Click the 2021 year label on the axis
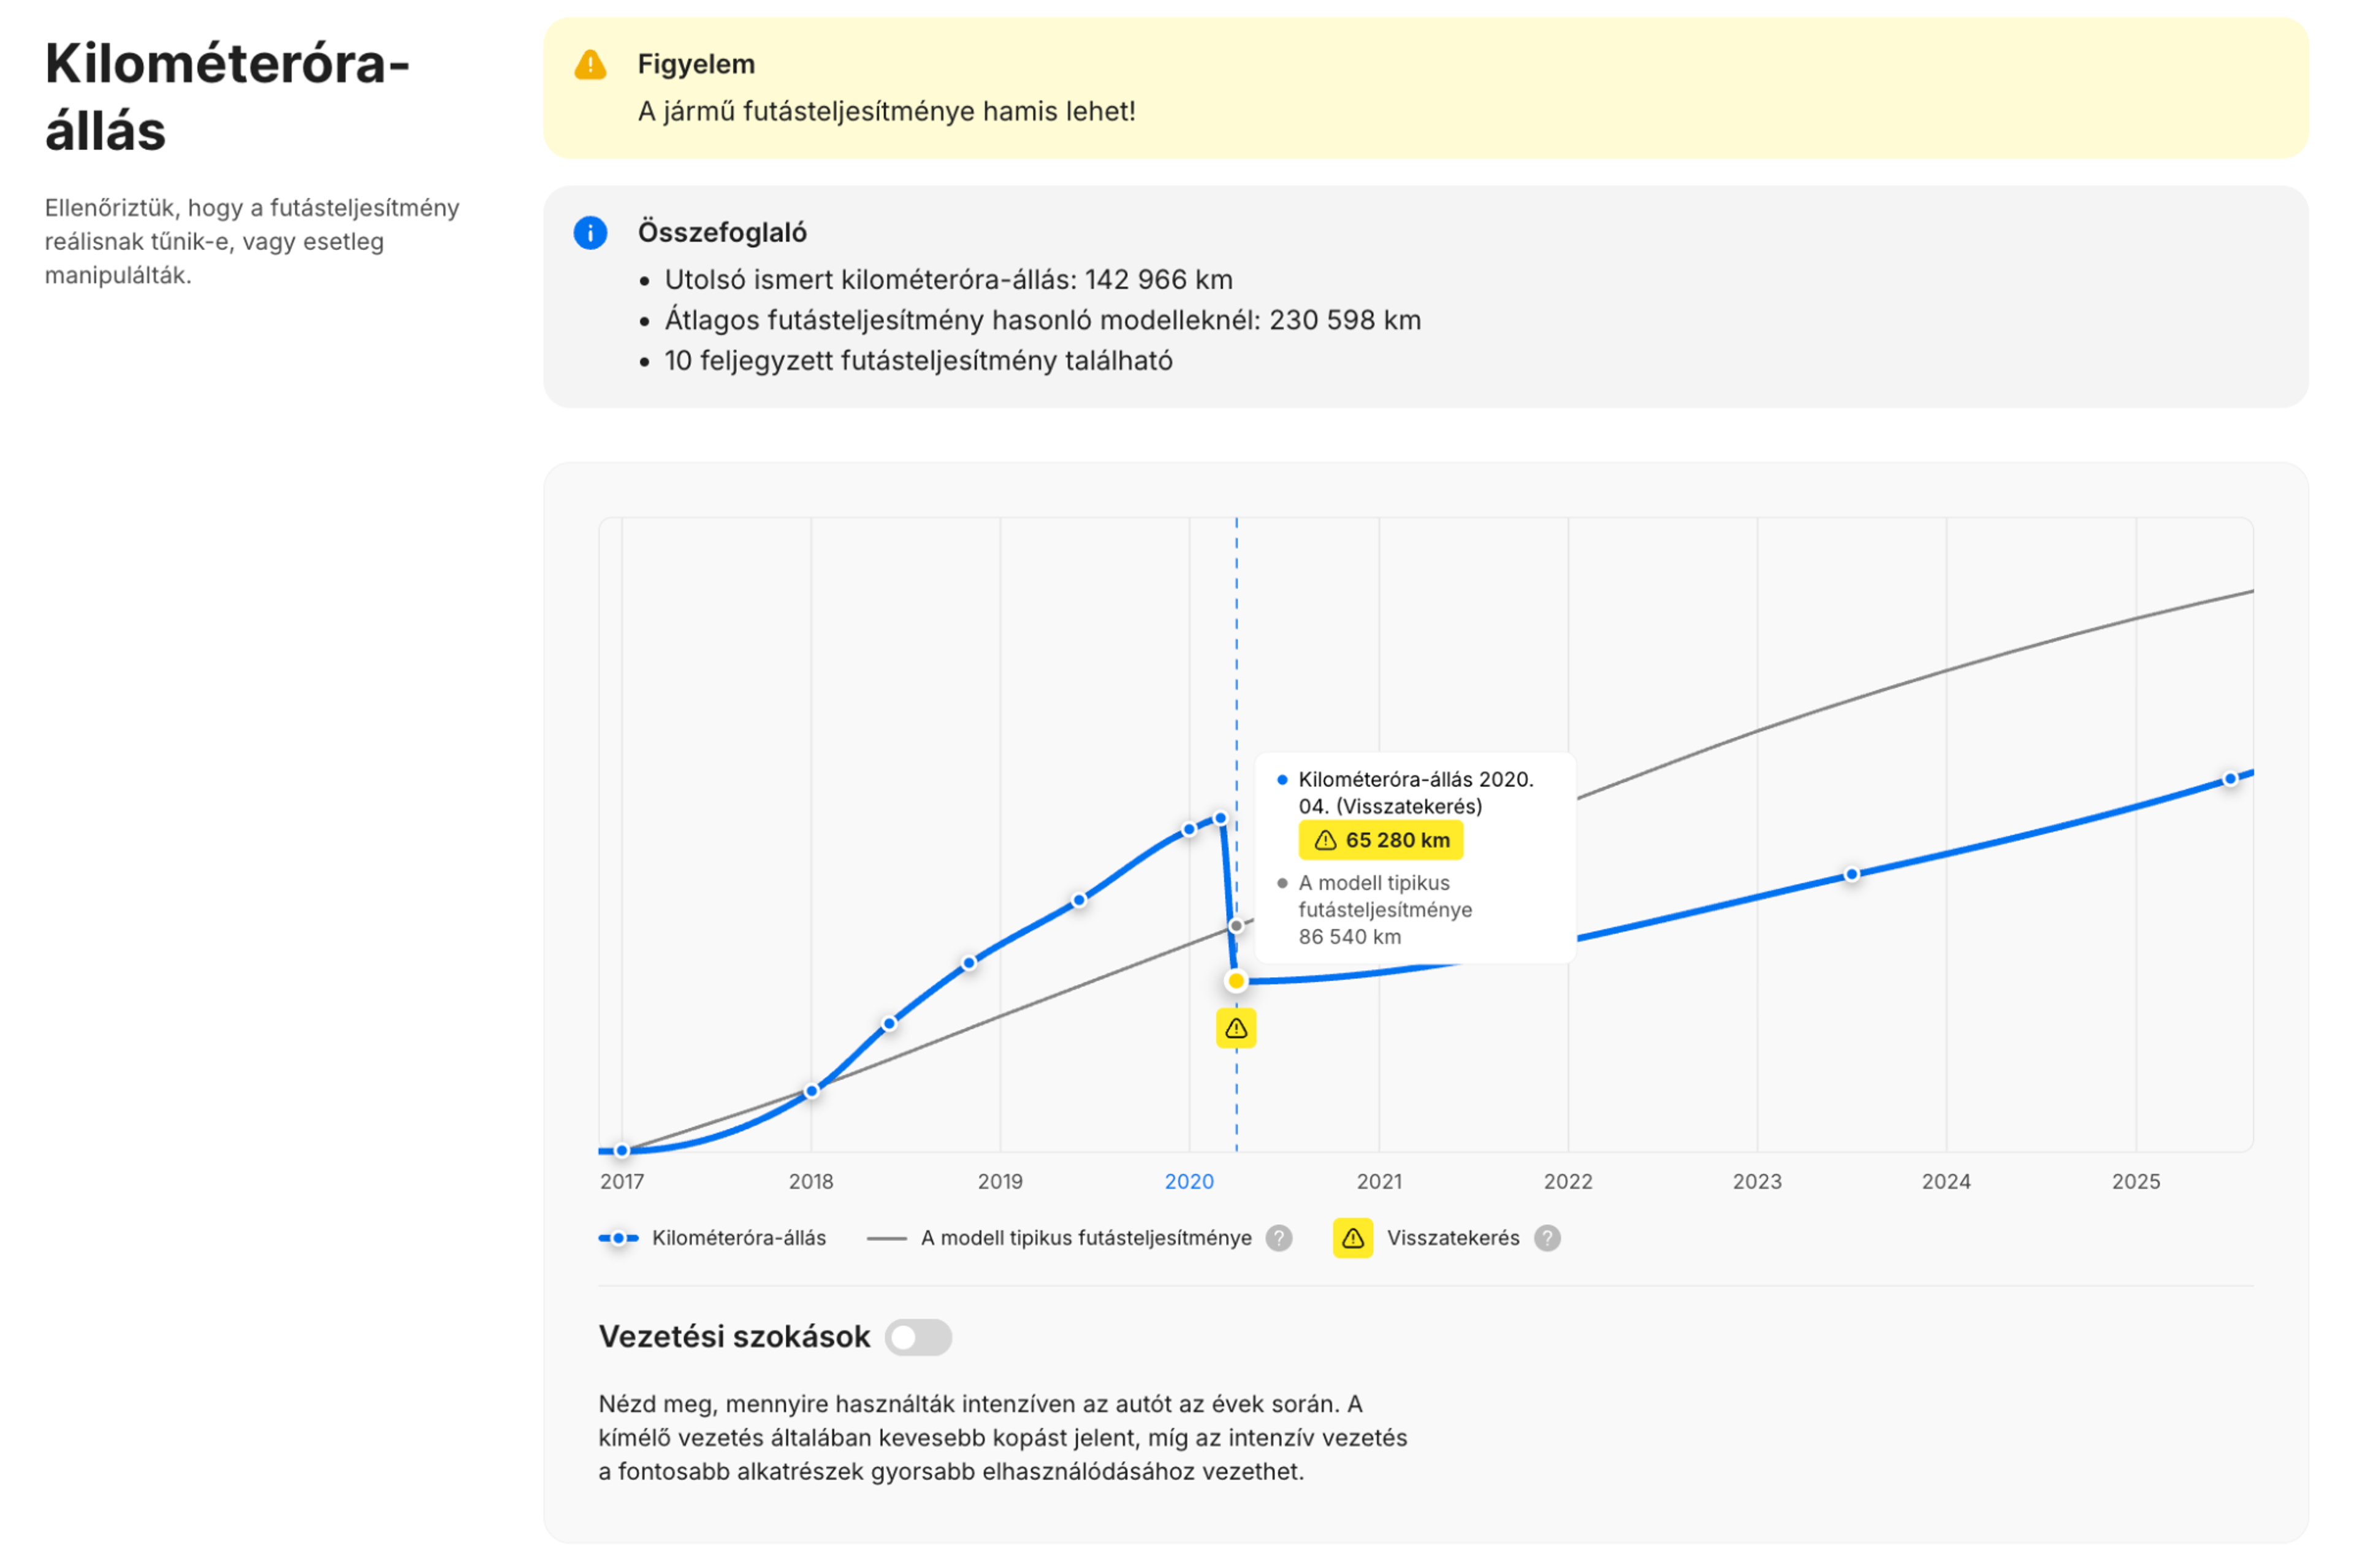Screen dimensions: 2354x1568 (1379, 1181)
